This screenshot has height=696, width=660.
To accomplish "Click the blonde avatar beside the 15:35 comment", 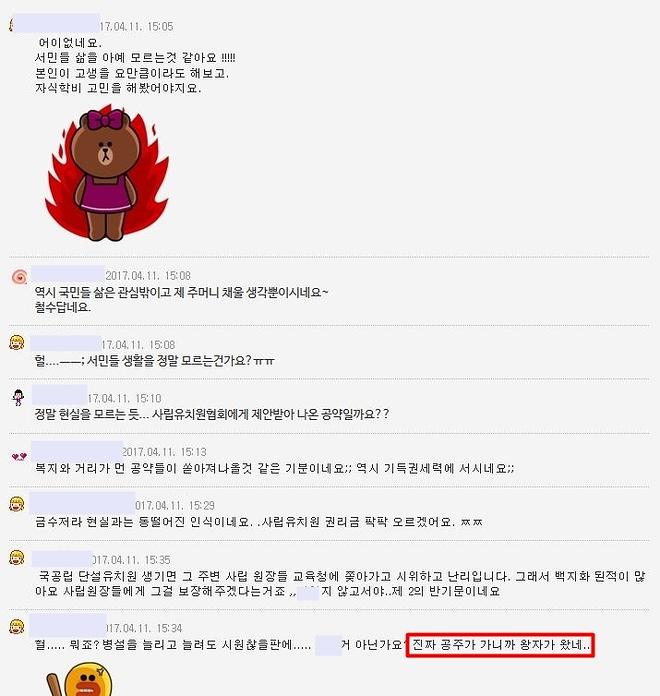I will 17,558.
